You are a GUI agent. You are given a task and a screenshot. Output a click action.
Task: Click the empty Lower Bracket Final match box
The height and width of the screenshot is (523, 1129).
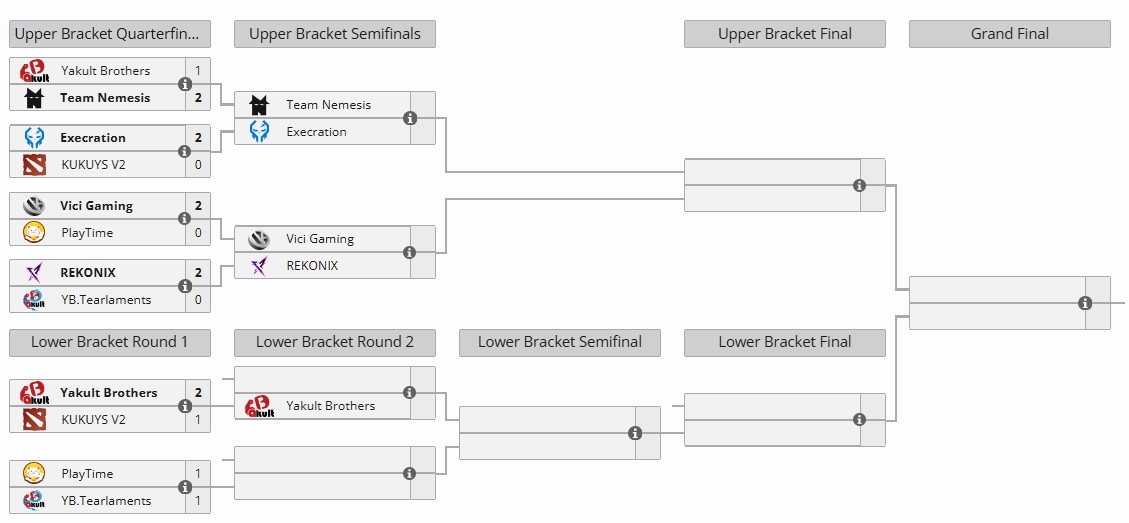click(x=772, y=420)
